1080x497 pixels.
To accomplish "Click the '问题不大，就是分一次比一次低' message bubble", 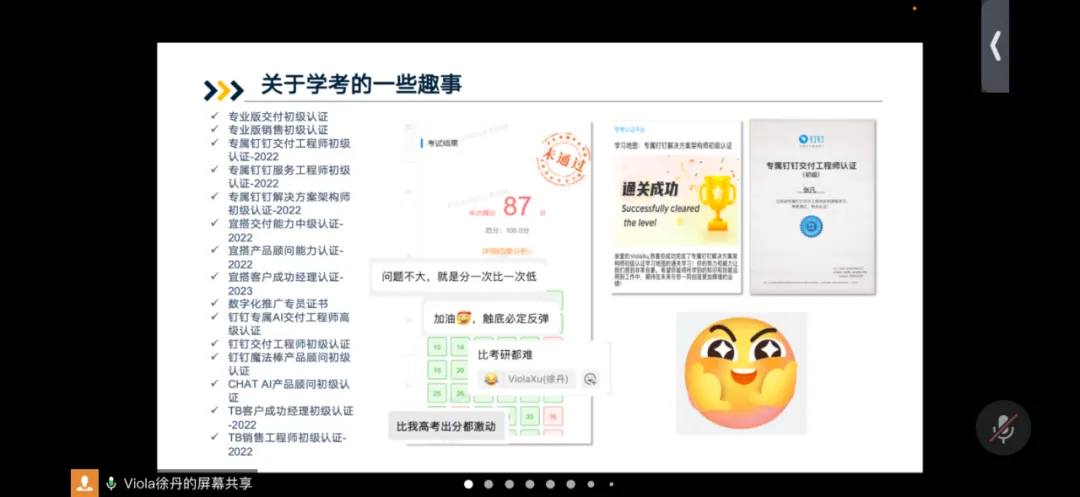I will coord(459,277).
